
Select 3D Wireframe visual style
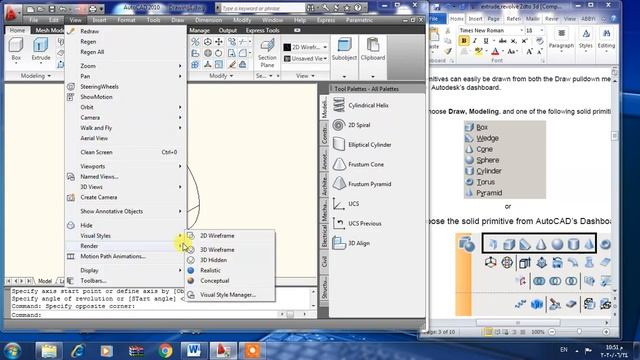230,249
